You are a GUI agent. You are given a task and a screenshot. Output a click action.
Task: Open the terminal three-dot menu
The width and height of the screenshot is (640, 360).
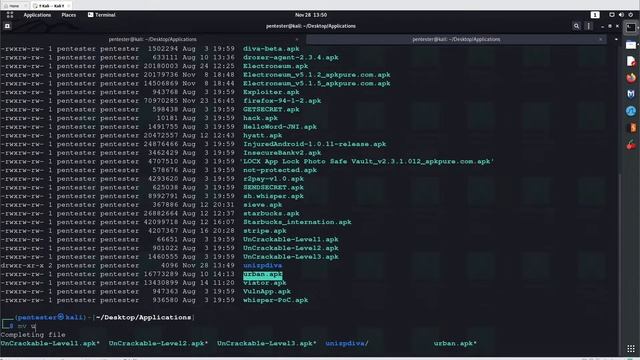(589, 26)
